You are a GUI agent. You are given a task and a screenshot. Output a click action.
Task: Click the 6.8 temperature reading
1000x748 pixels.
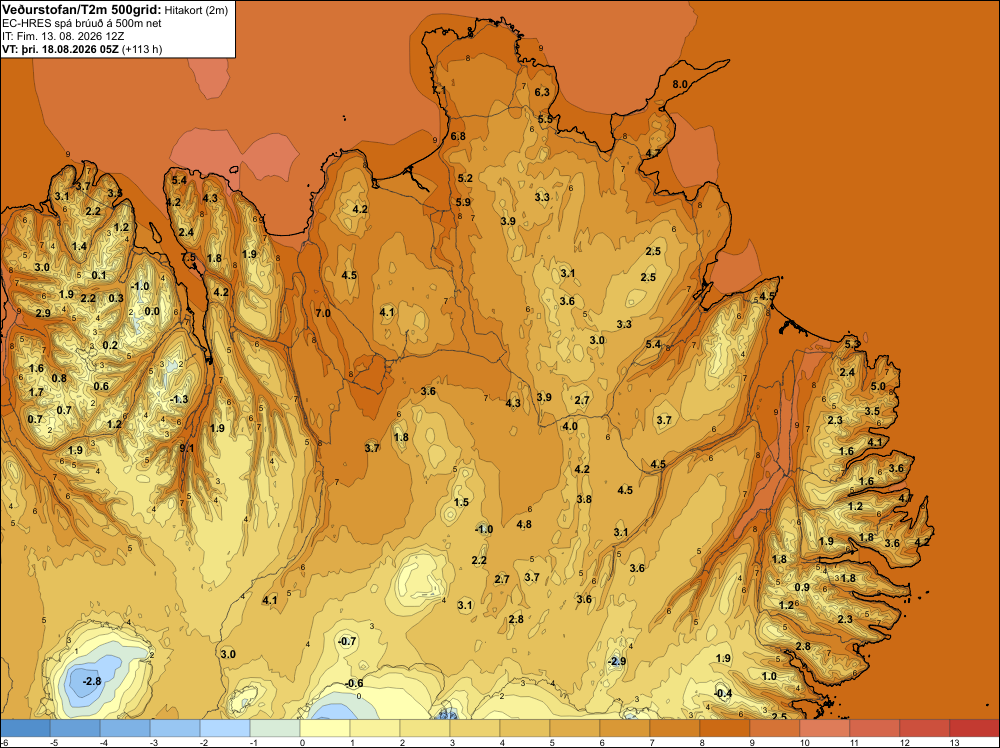(458, 136)
